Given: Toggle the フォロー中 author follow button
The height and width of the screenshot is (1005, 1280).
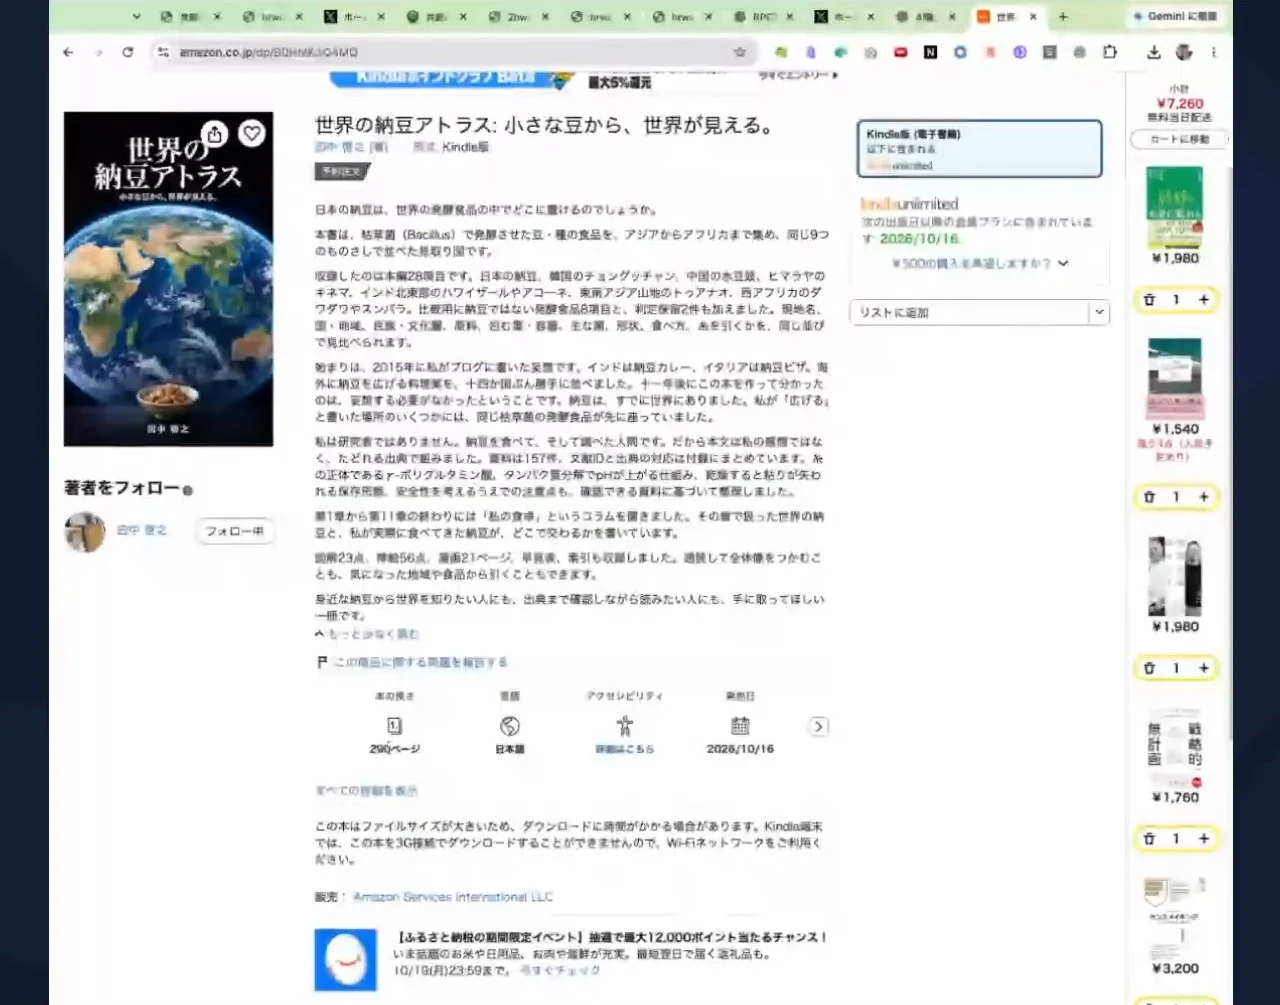Looking at the screenshot, I should pyautogui.click(x=235, y=531).
